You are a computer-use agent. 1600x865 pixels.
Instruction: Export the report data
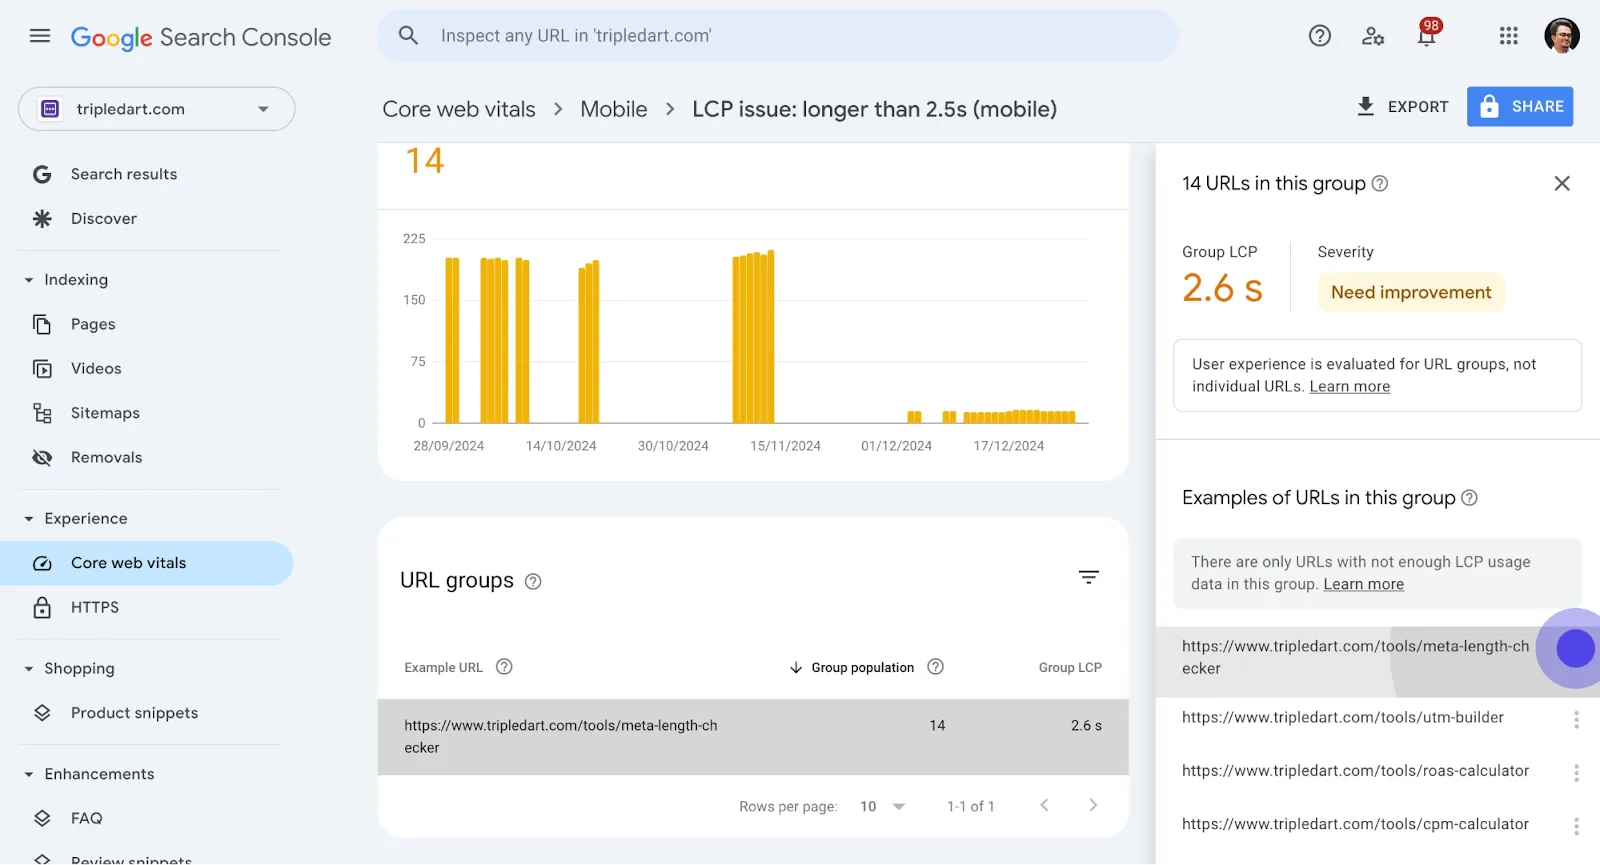(x=1402, y=107)
